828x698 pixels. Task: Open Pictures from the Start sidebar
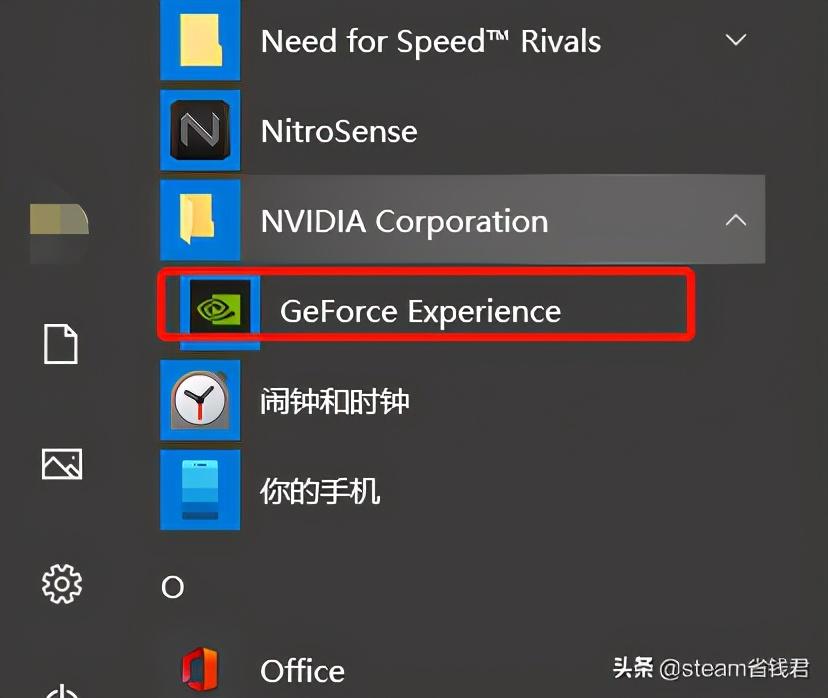[x=61, y=463]
